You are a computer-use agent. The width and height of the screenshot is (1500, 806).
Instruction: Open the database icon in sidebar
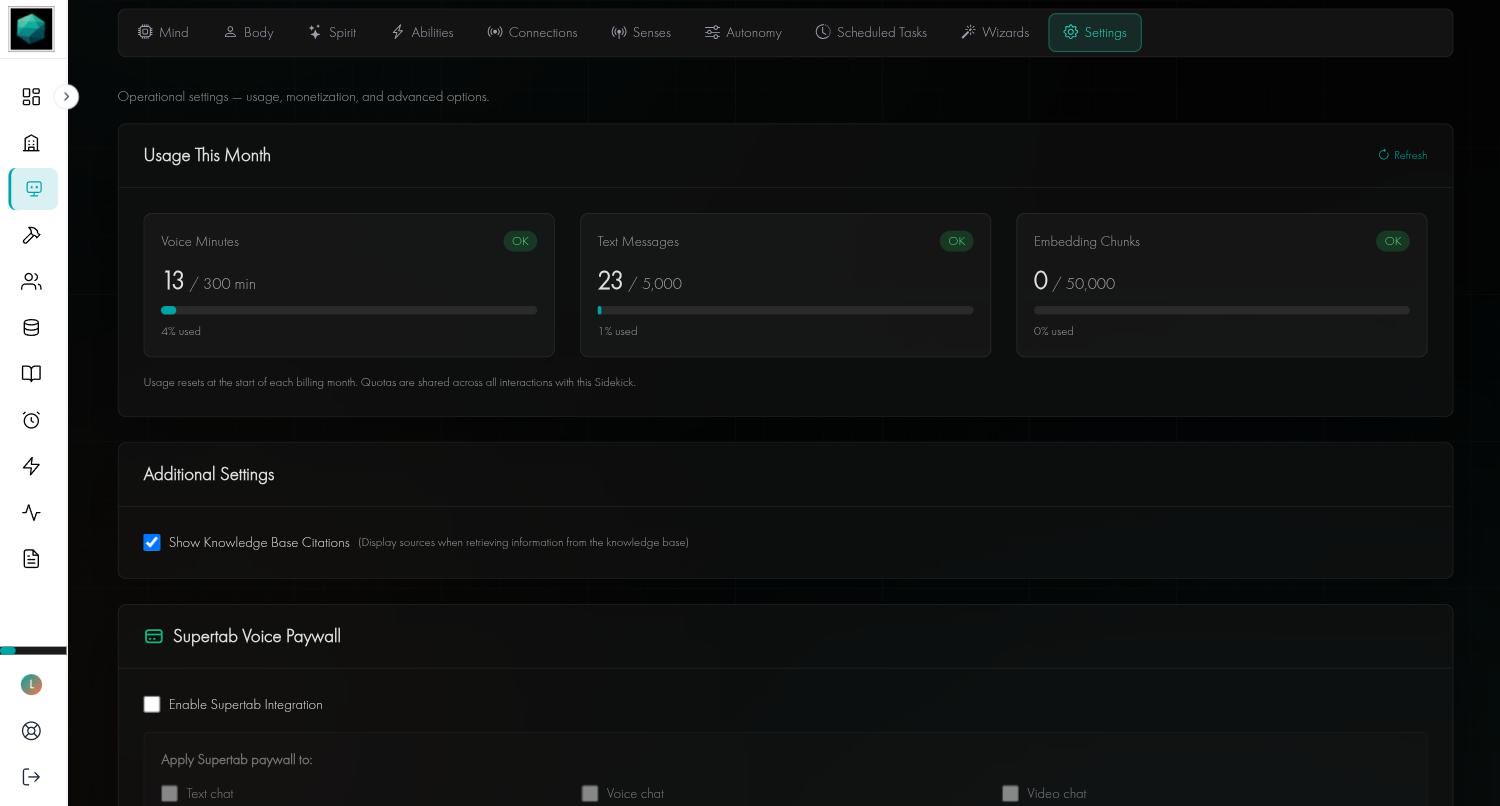[31, 328]
